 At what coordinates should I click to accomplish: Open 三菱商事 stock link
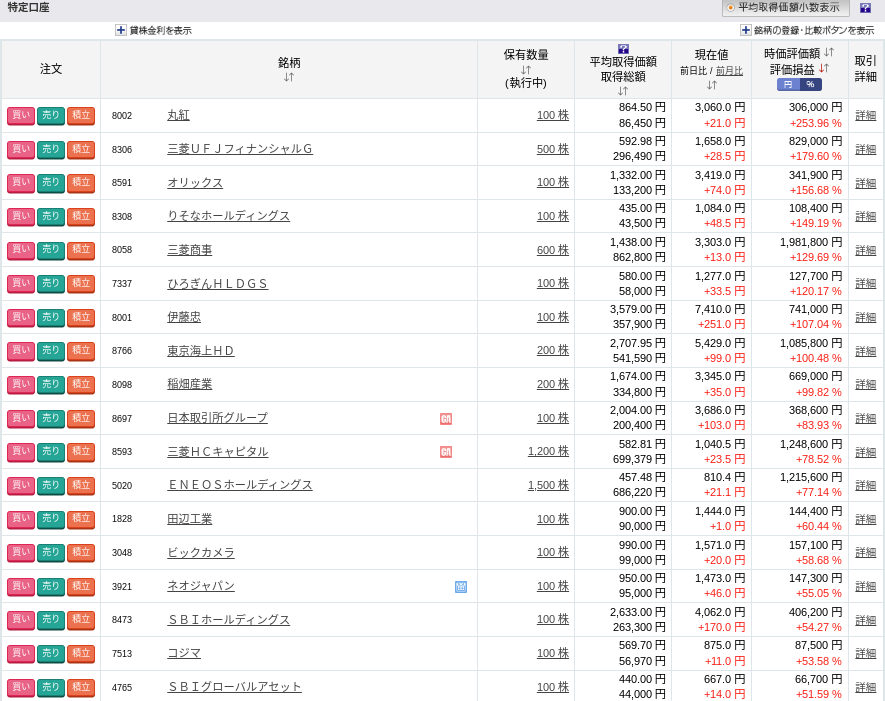coord(190,250)
